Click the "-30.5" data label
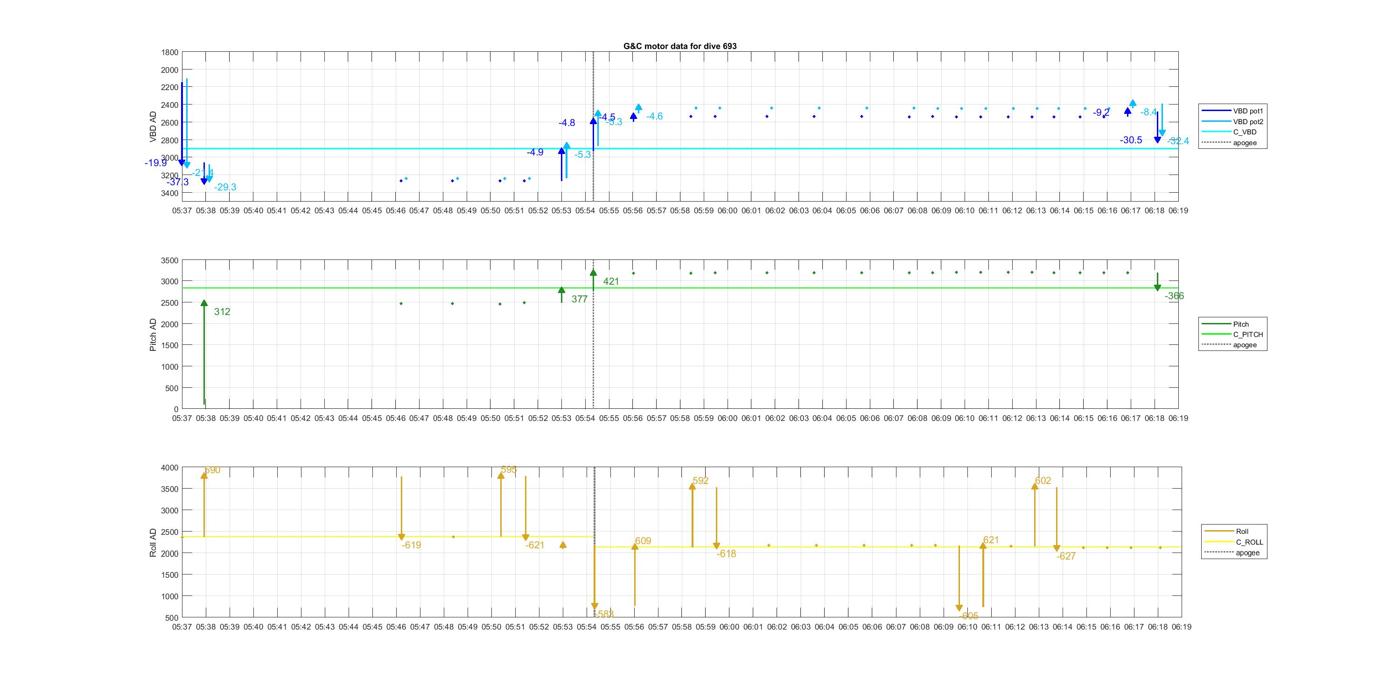This screenshot has height=693, width=1400. pyautogui.click(x=1131, y=140)
